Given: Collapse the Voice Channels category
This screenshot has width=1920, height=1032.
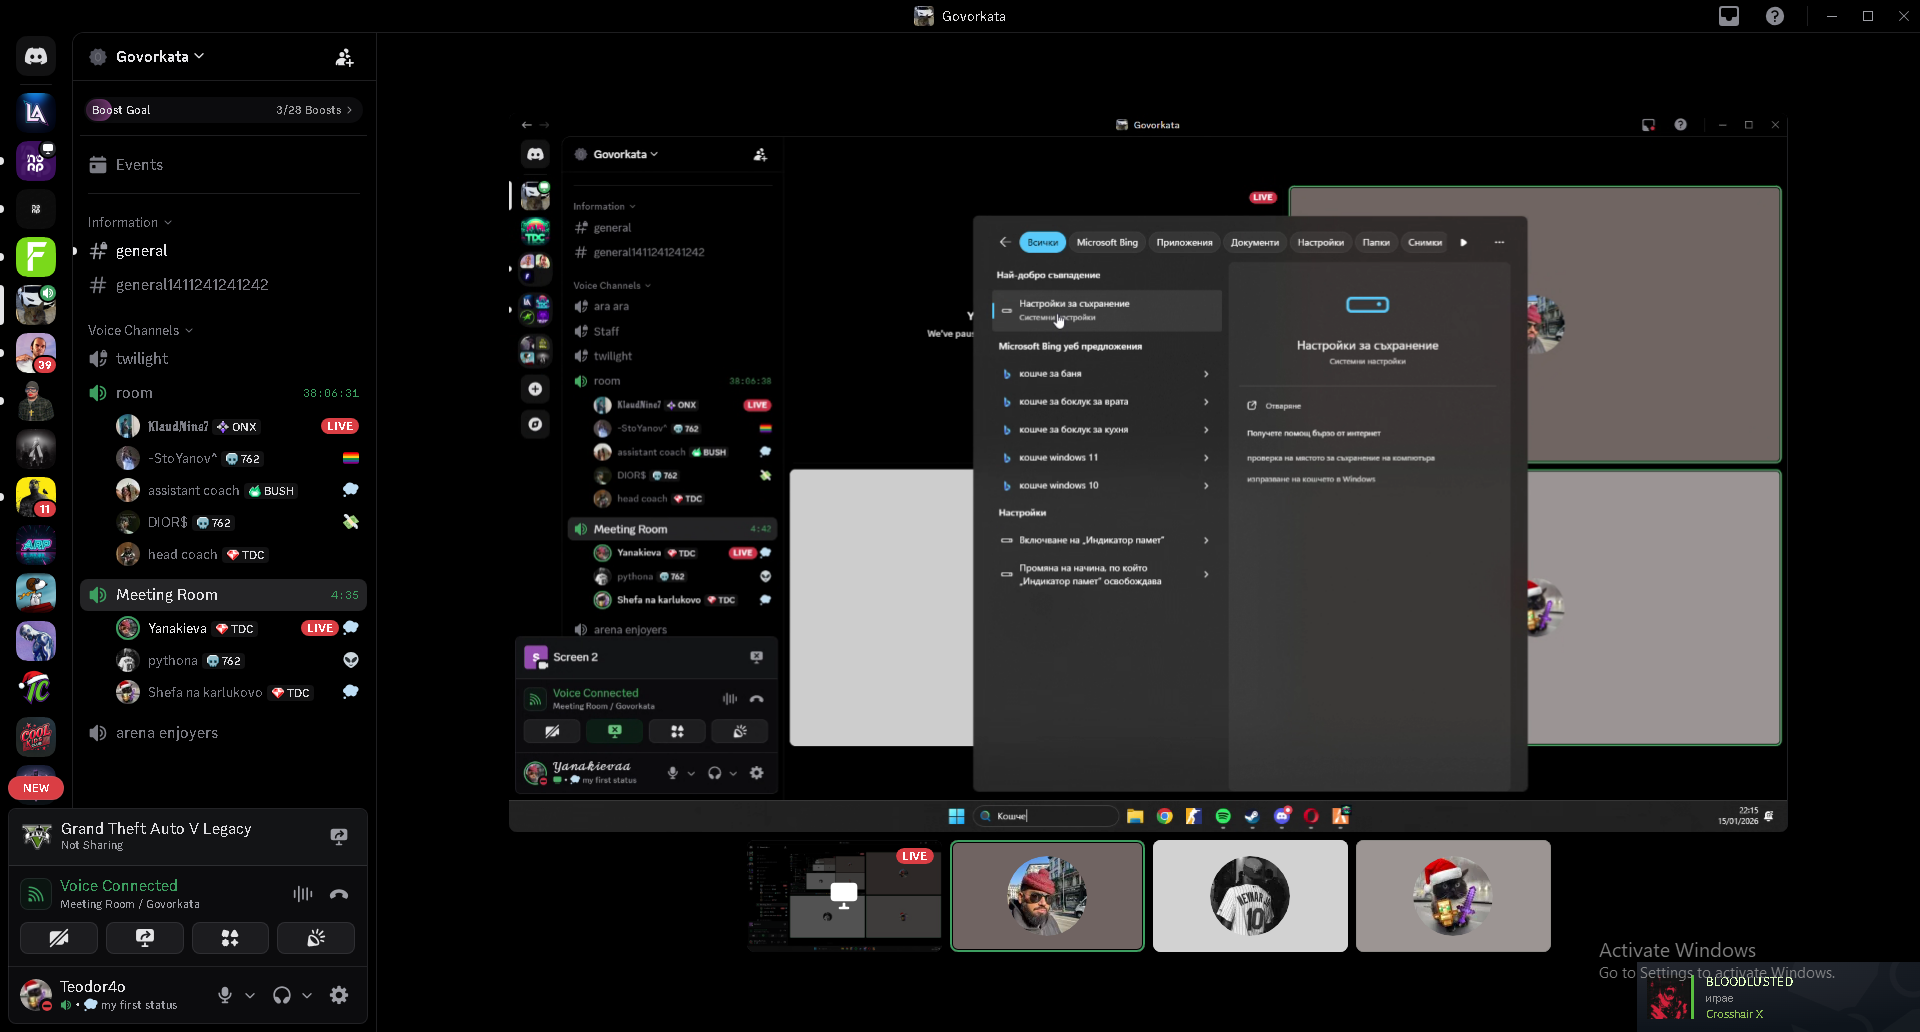Looking at the screenshot, I should click(140, 330).
